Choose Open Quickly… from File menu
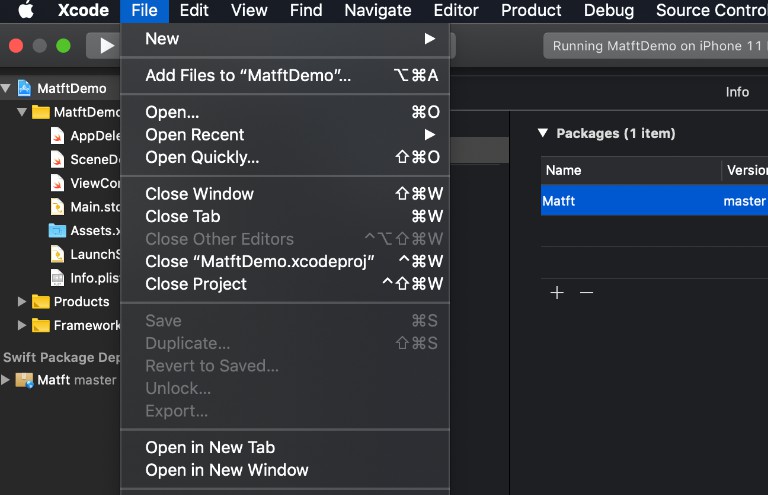 click(202, 157)
